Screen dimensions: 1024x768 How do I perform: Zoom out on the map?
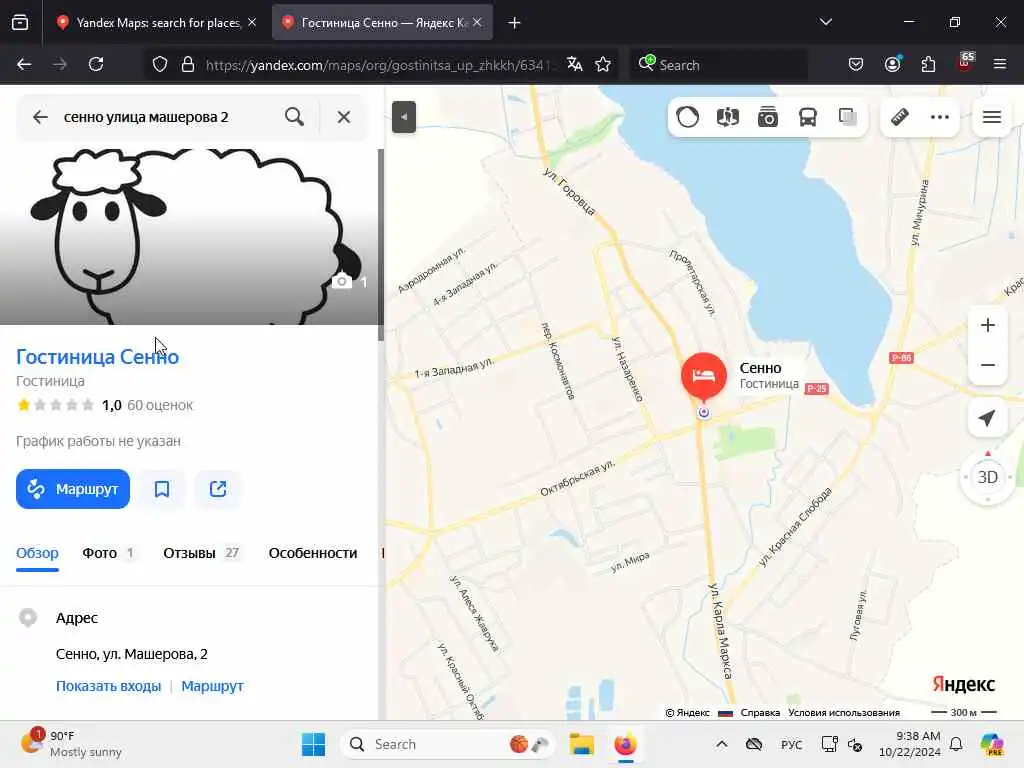(987, 365)
